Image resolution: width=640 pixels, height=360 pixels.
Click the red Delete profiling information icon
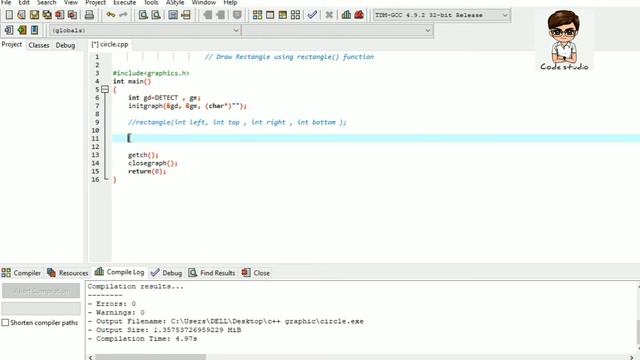click(x=359, y=15)
